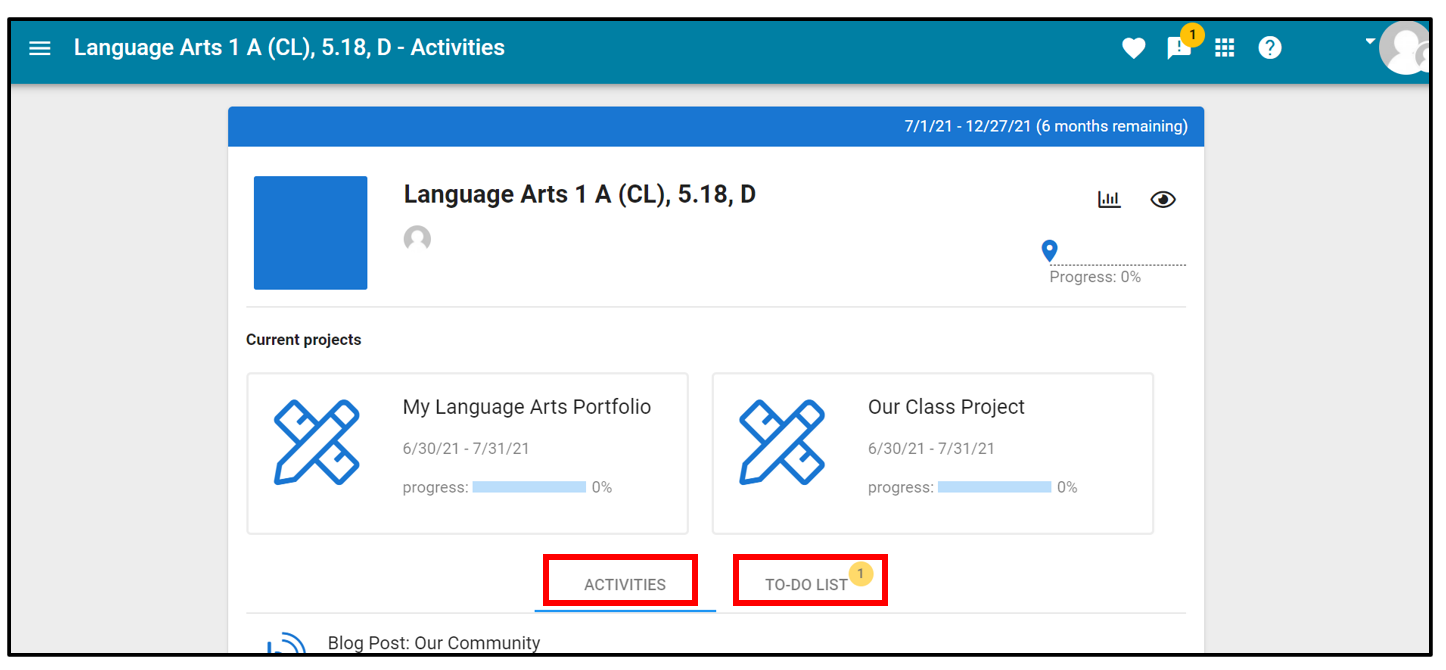Open the hamburger main menu
Image resolution: width=1446 pixels, height=670 pixels.
click(40, 48)
